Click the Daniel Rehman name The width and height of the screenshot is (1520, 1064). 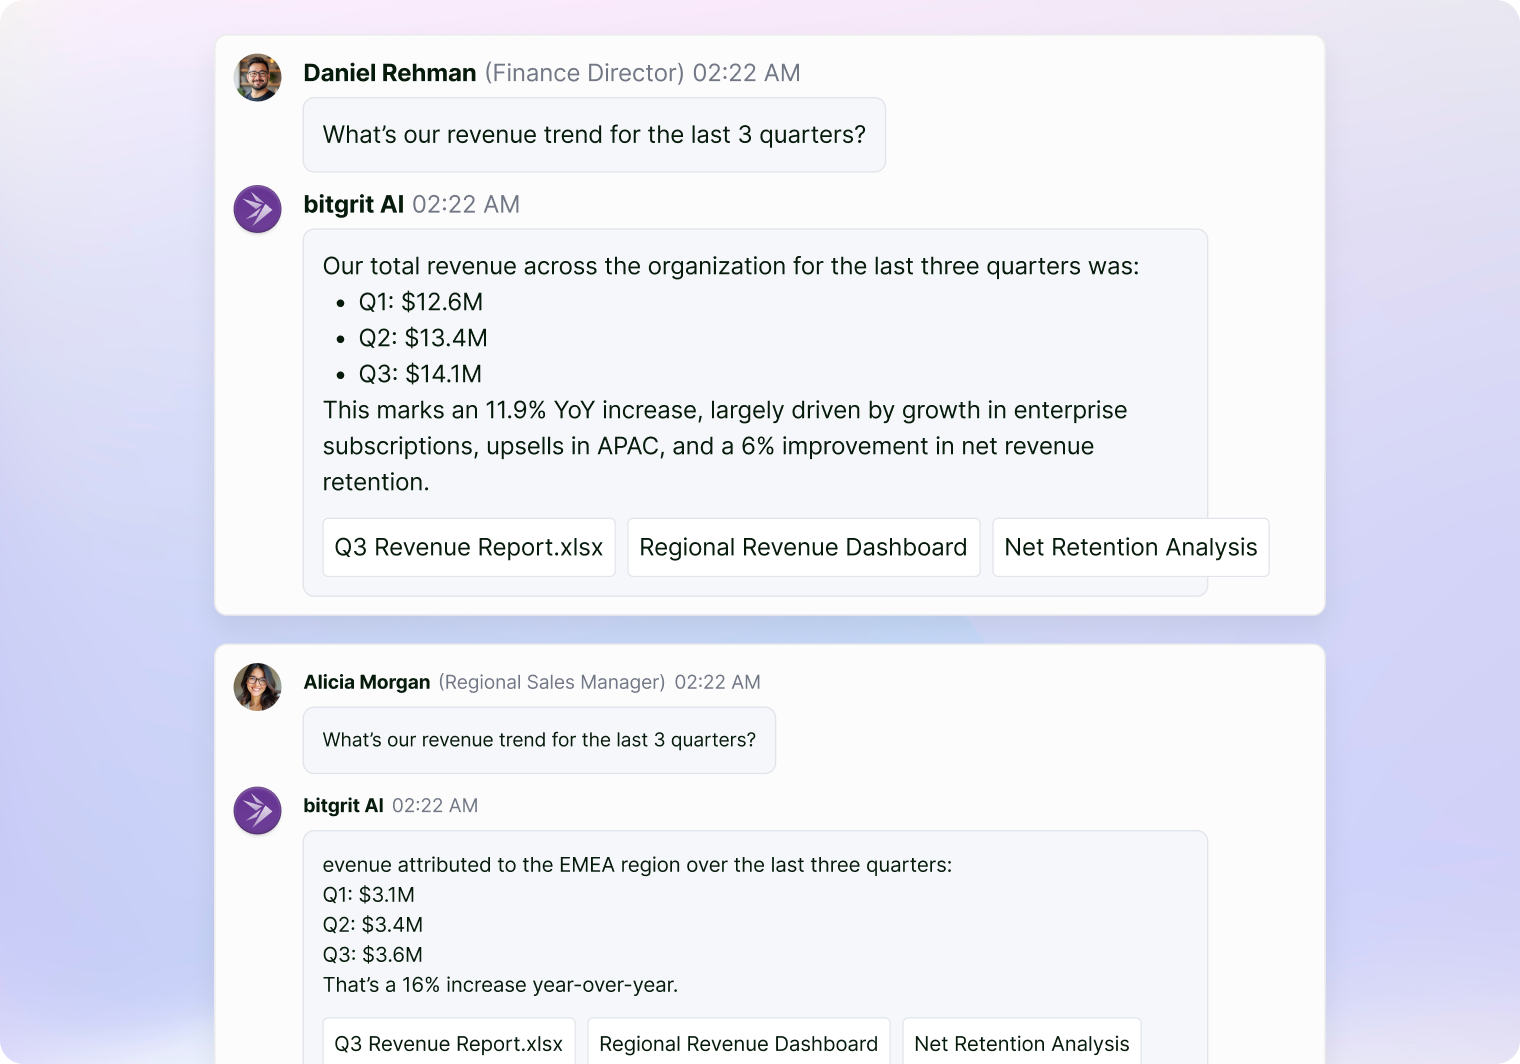[389, 73]
